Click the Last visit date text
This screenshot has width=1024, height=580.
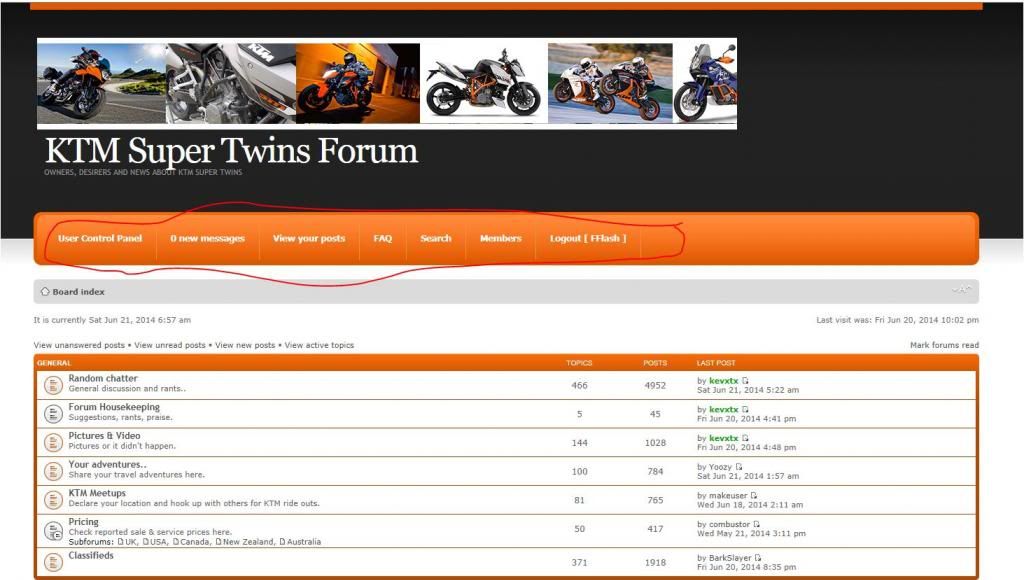point(897,320)
